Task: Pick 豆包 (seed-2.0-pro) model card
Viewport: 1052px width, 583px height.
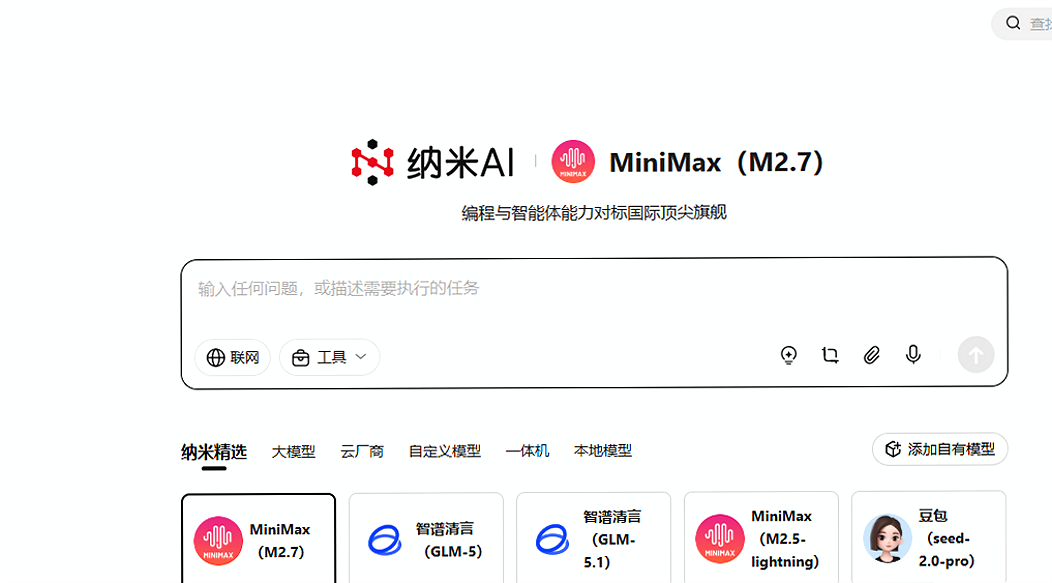Action: [x=929, y=538]
